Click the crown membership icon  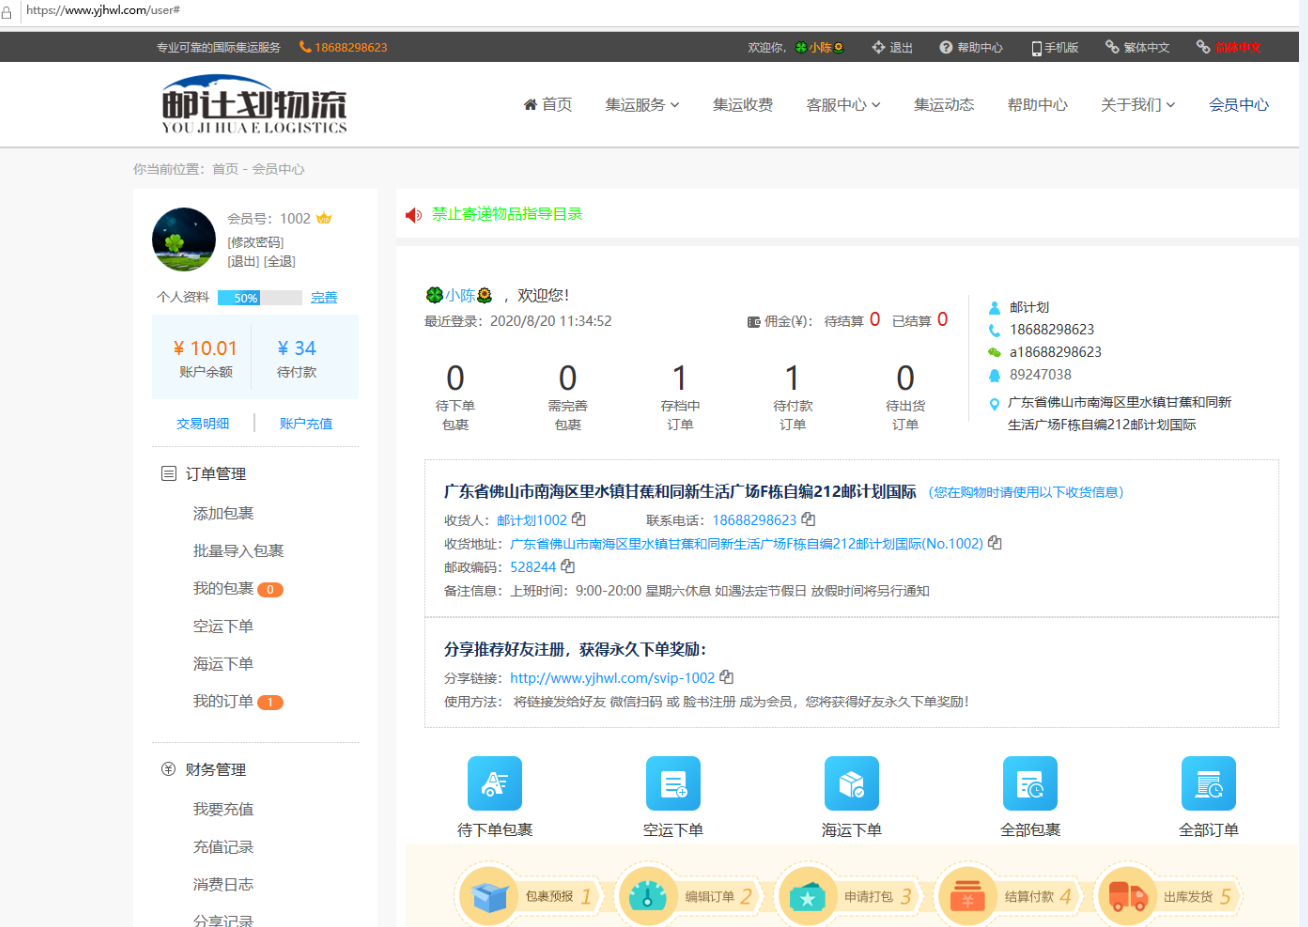324,218
